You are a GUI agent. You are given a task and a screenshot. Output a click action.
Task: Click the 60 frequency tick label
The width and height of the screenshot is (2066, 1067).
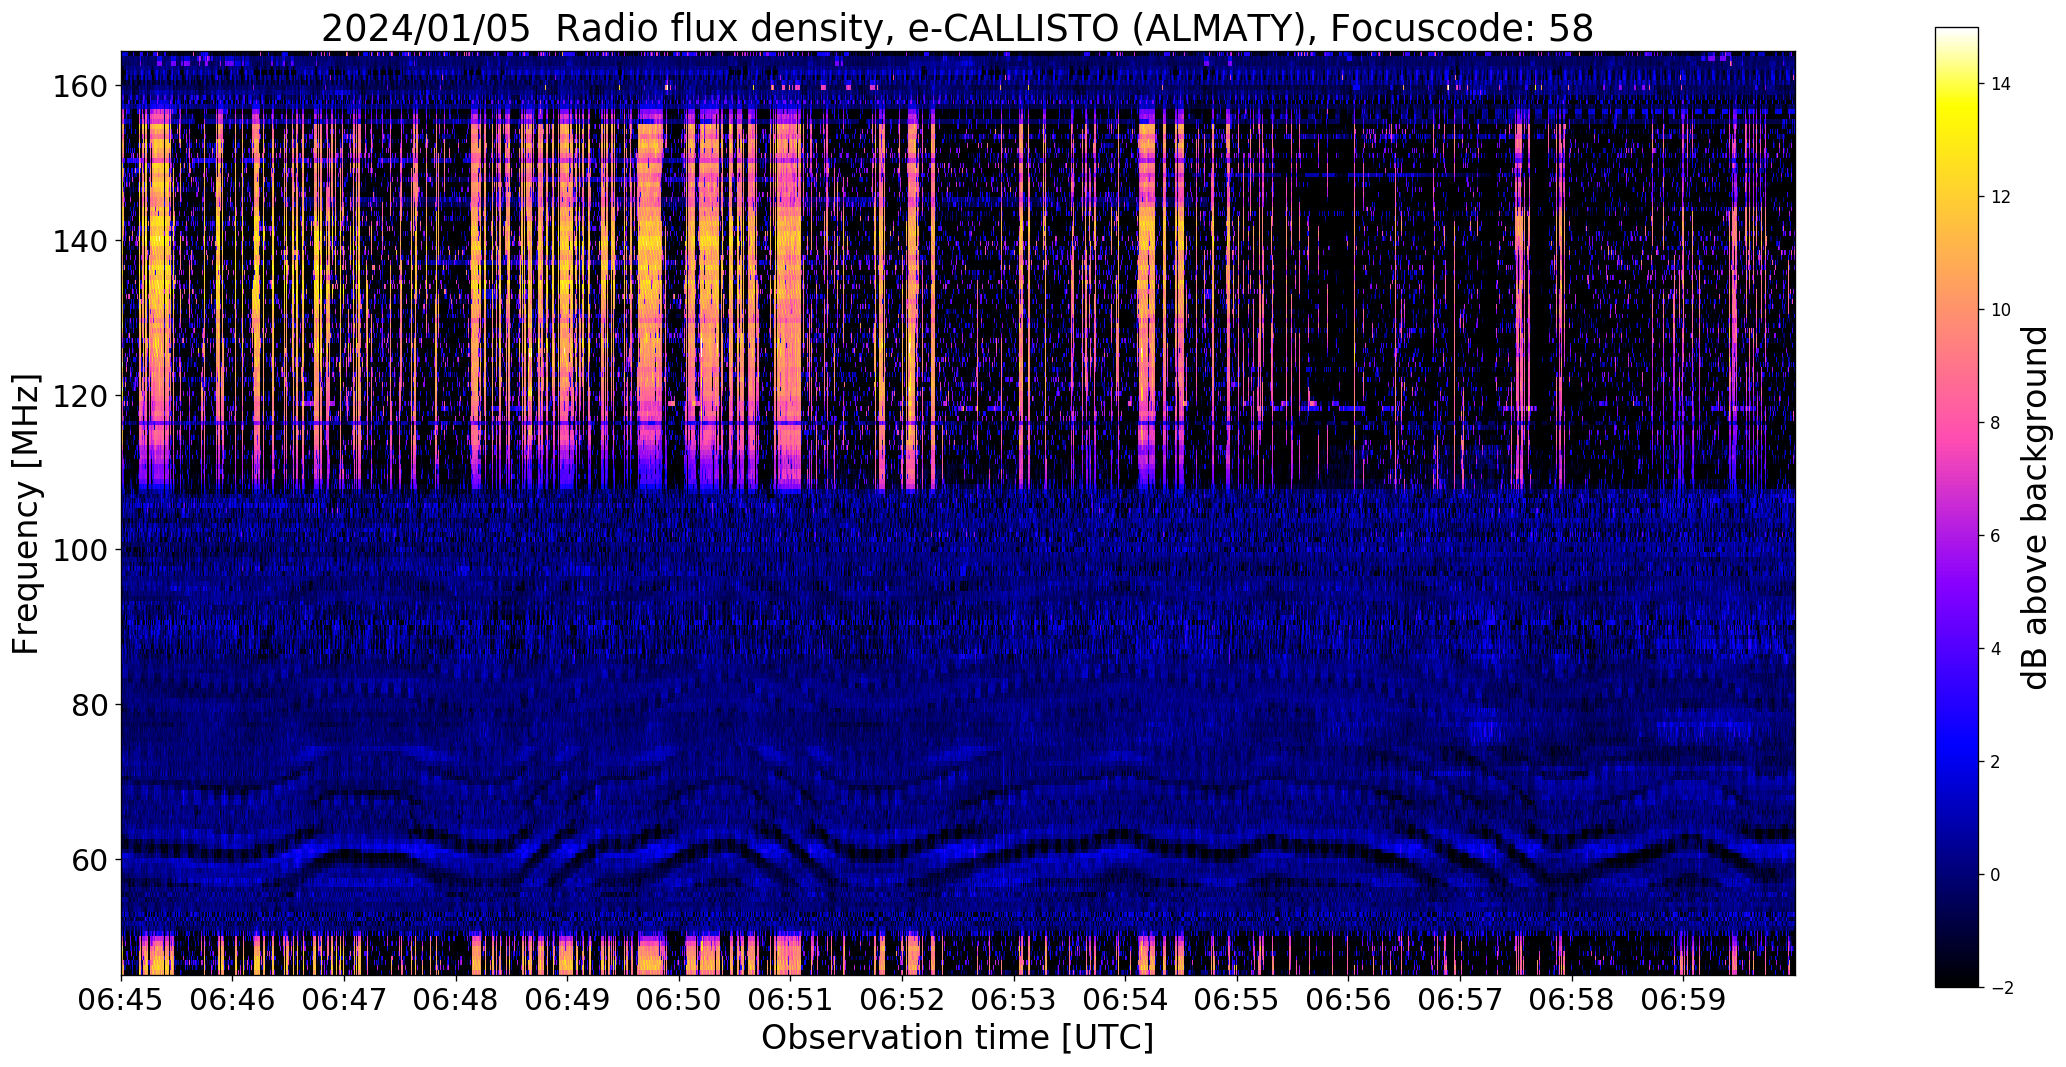[x=88, y=859]
